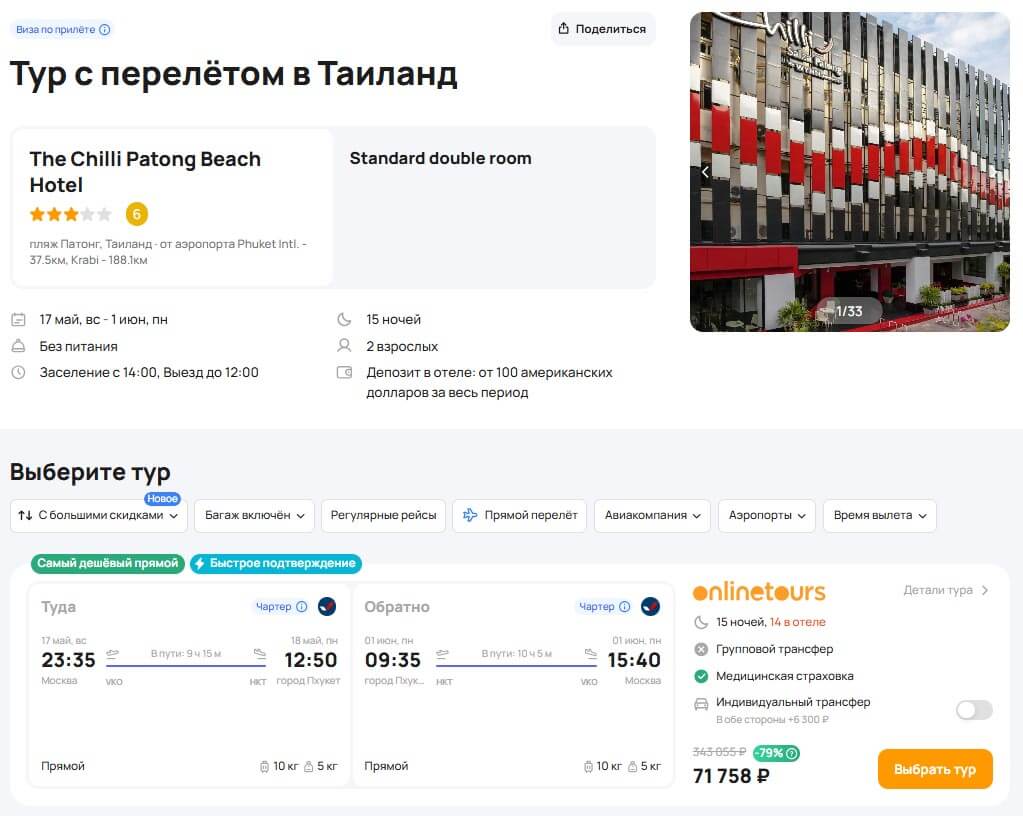1023x816 pixels.
Task: Click the price 71 758 ₽
Action: 731,776
